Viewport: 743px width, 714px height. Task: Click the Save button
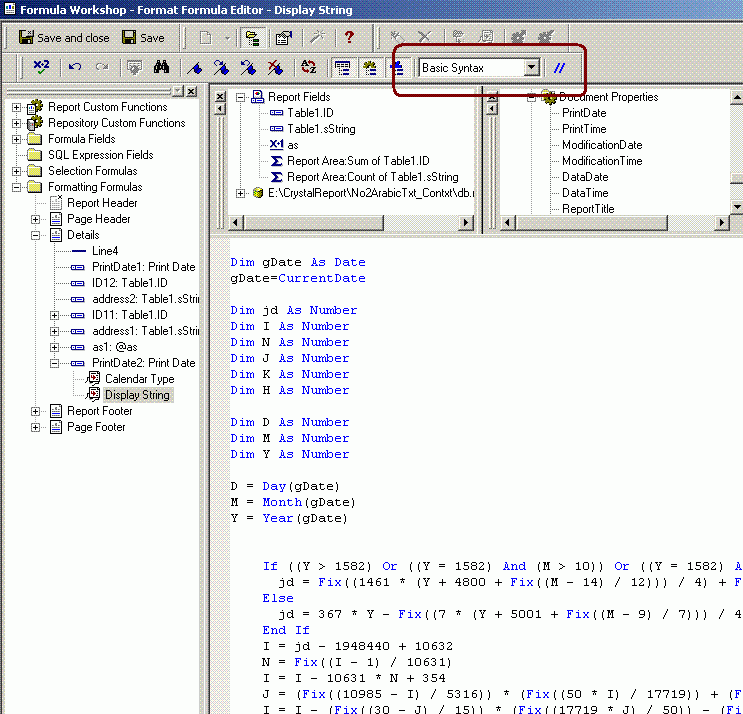coord(143,37)
